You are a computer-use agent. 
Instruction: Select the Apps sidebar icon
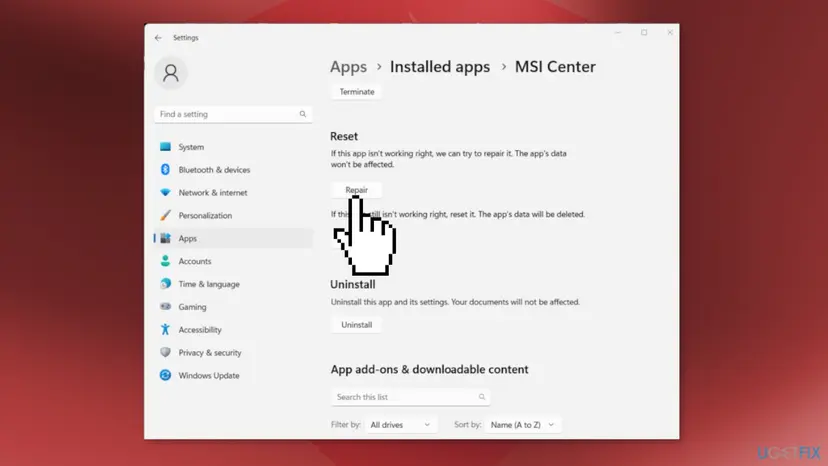coord(165,238)
